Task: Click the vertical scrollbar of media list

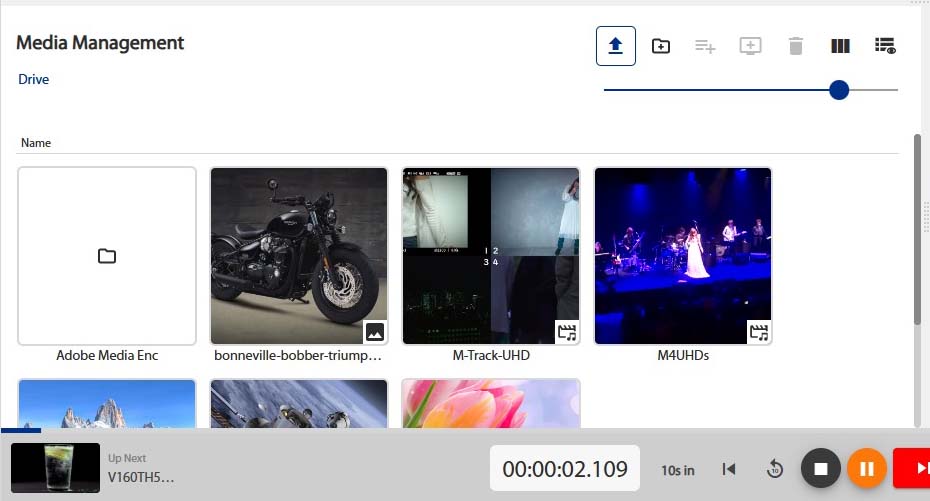Action: click(917, 229)
